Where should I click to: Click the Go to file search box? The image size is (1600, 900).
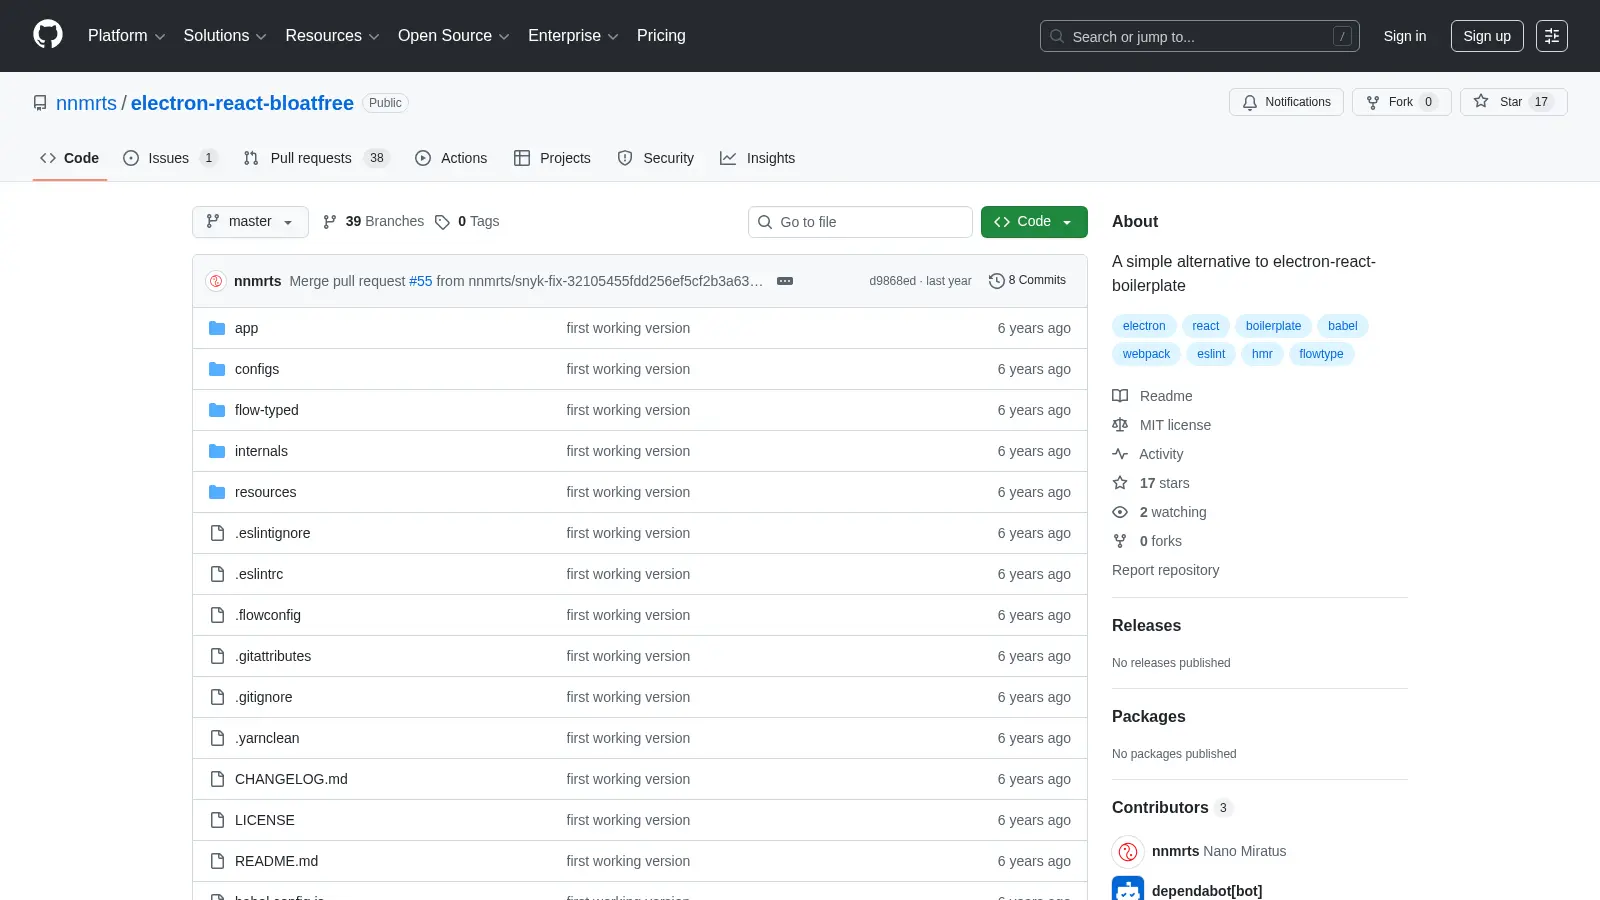tap(860, 222)
